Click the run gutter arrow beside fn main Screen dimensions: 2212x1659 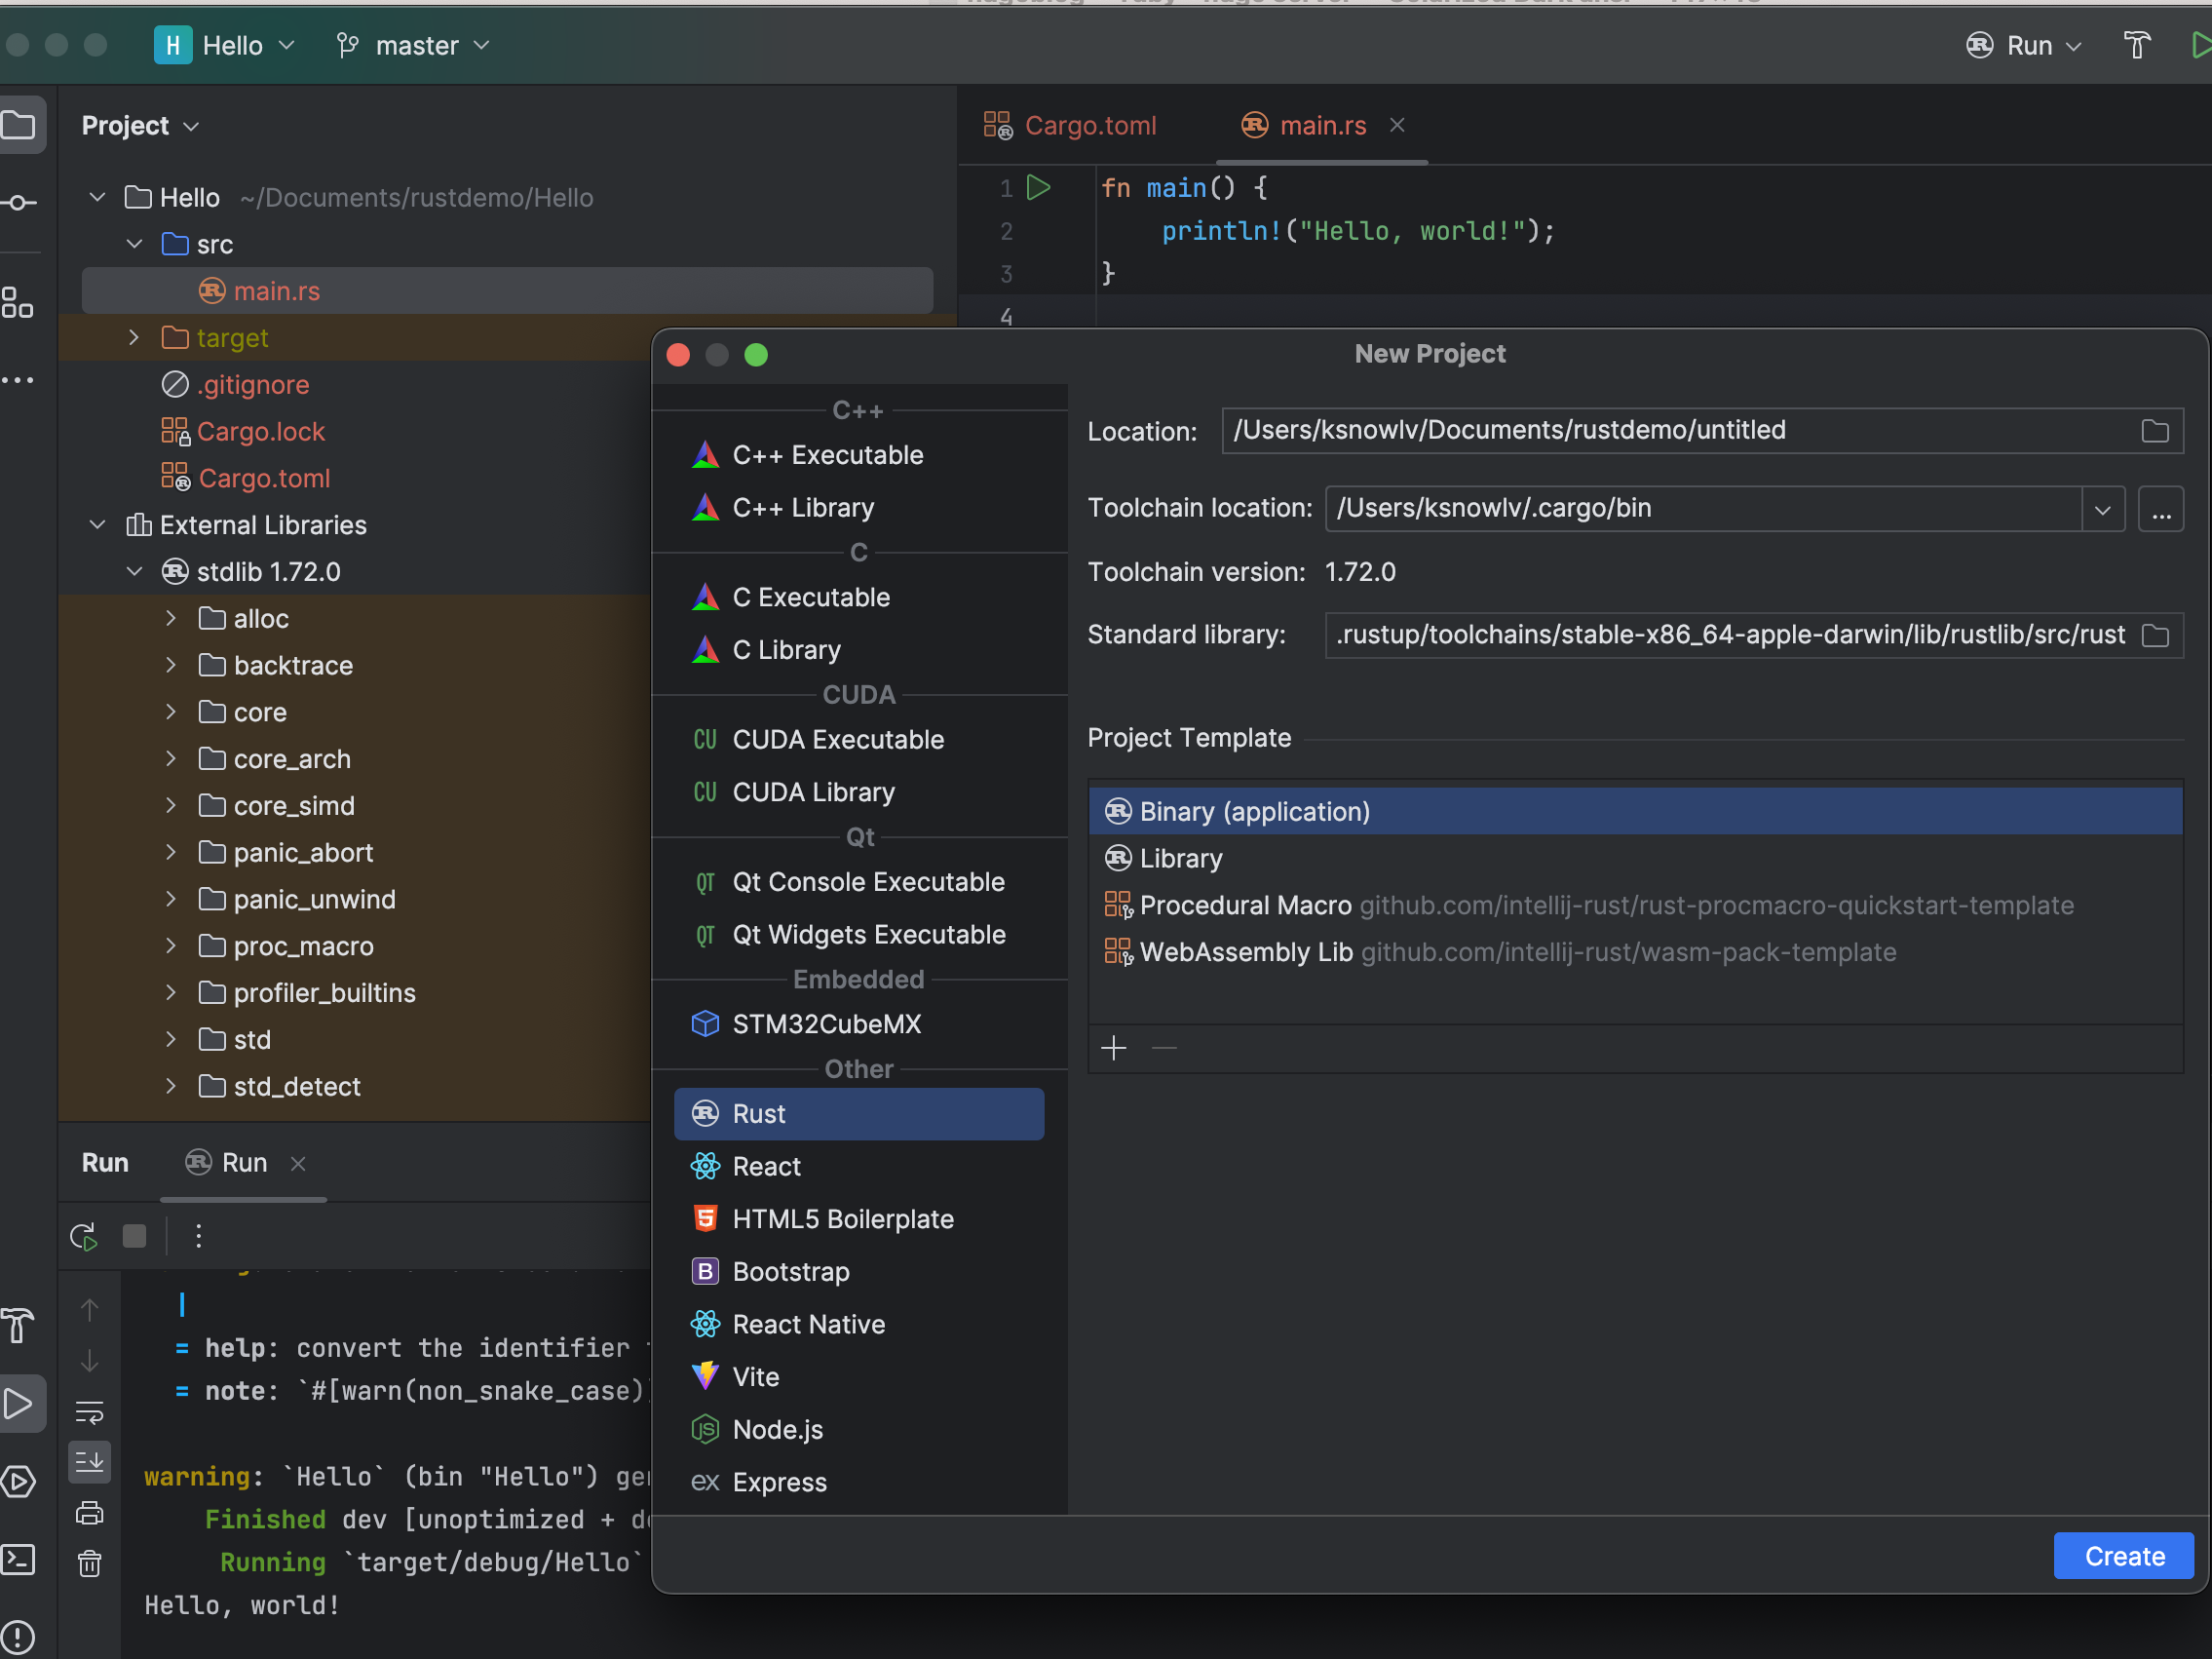tap(1039, 187)
